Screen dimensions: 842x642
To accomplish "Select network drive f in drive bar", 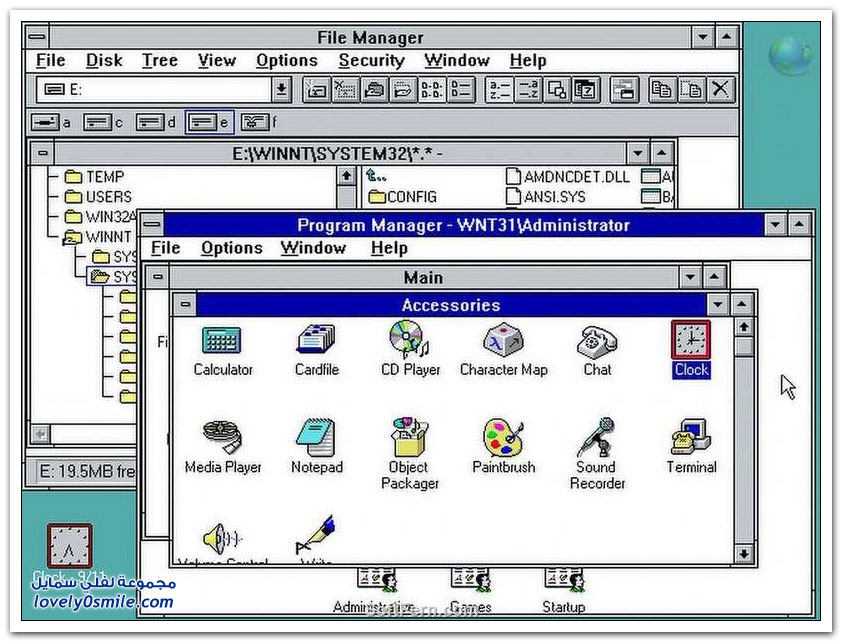I will point(259,122).
